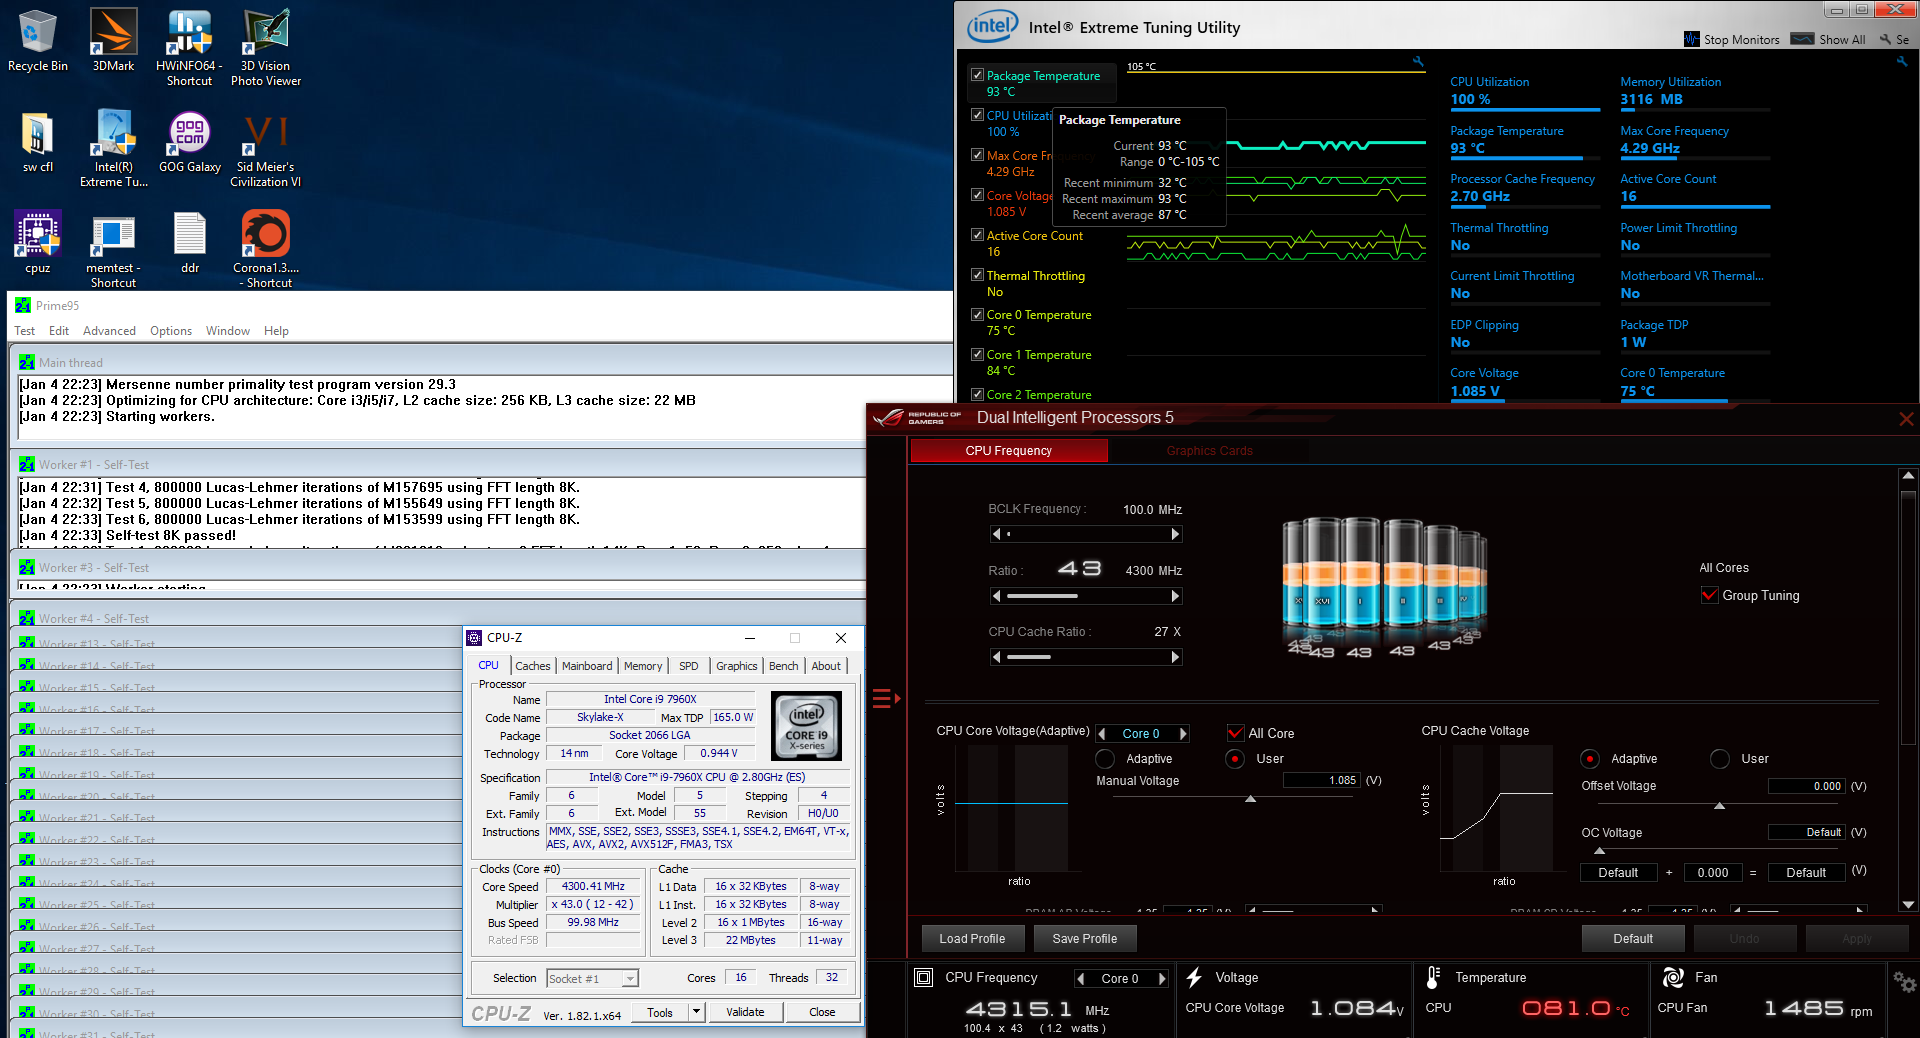1920x1038 pixels.
Task: Click the Manual Voltage 1.085 input field
Action: (x=1322, y=780)
